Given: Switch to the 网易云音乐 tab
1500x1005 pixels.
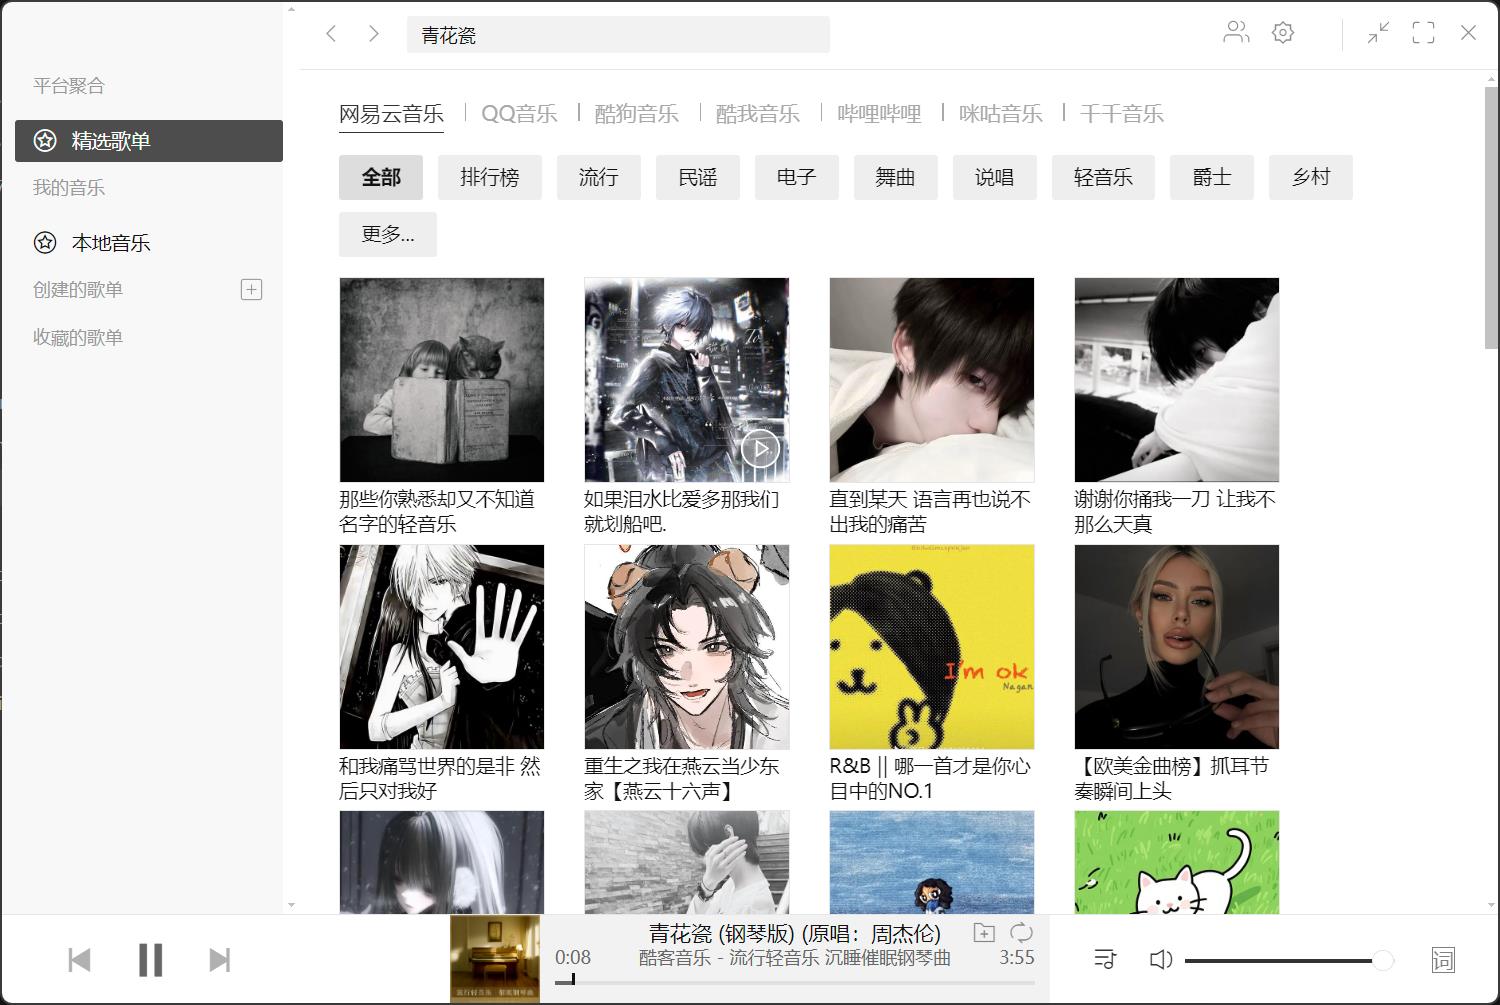Looking at the screenshot, I should 391,114.
